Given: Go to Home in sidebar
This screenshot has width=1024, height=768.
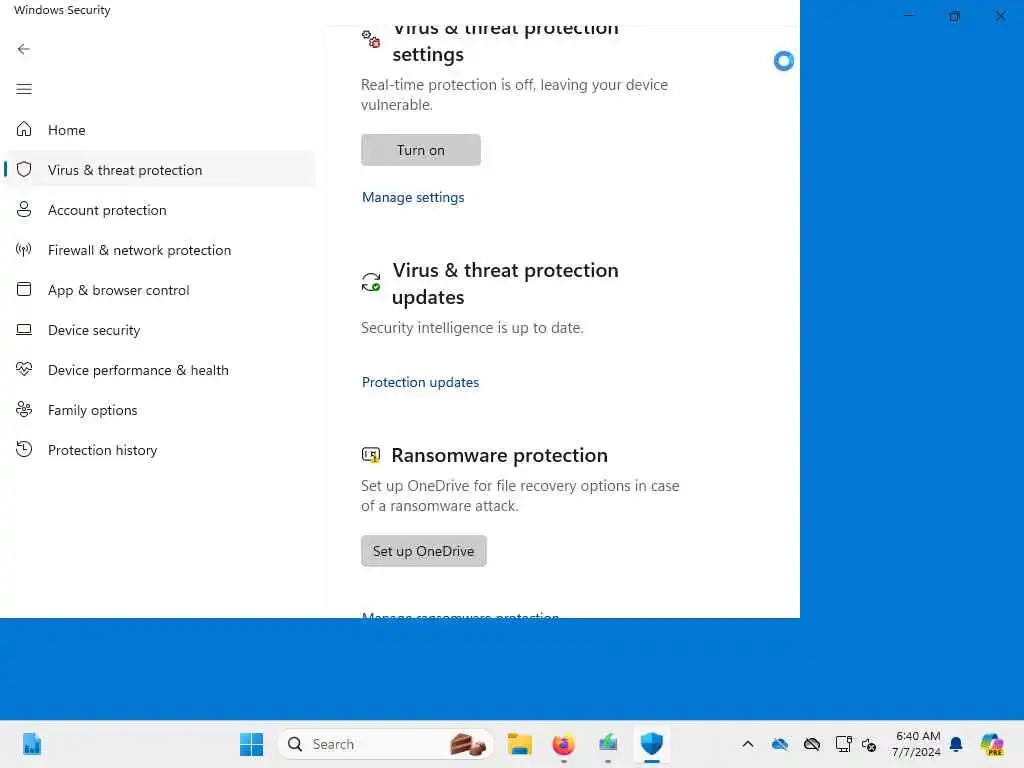Looking at the screenshot, I should pos(160,130).
